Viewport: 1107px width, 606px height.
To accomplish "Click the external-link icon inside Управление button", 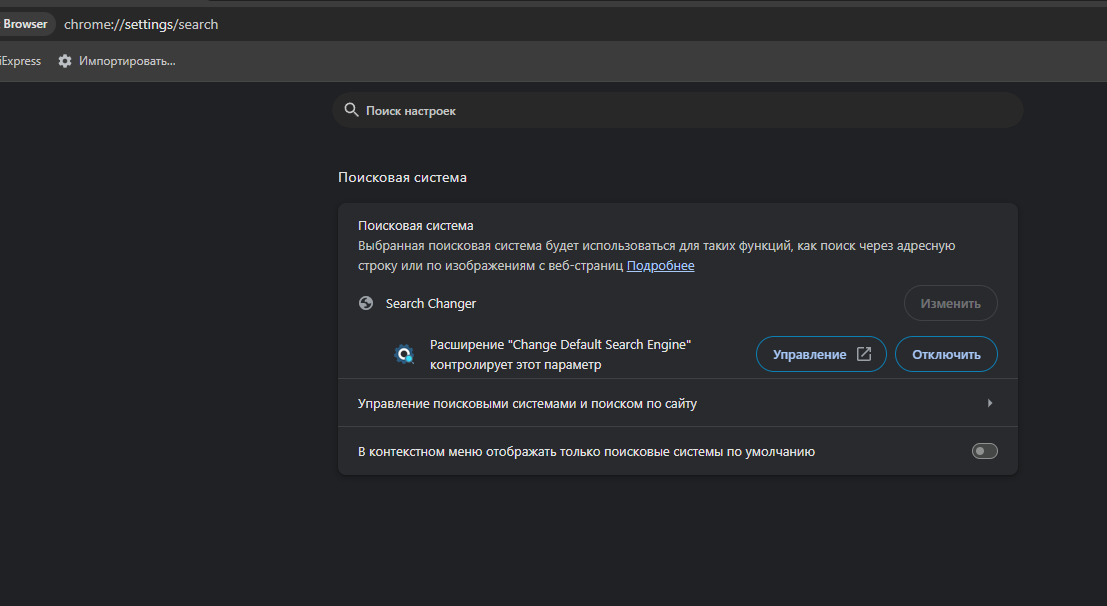I will tap(864, 354).
